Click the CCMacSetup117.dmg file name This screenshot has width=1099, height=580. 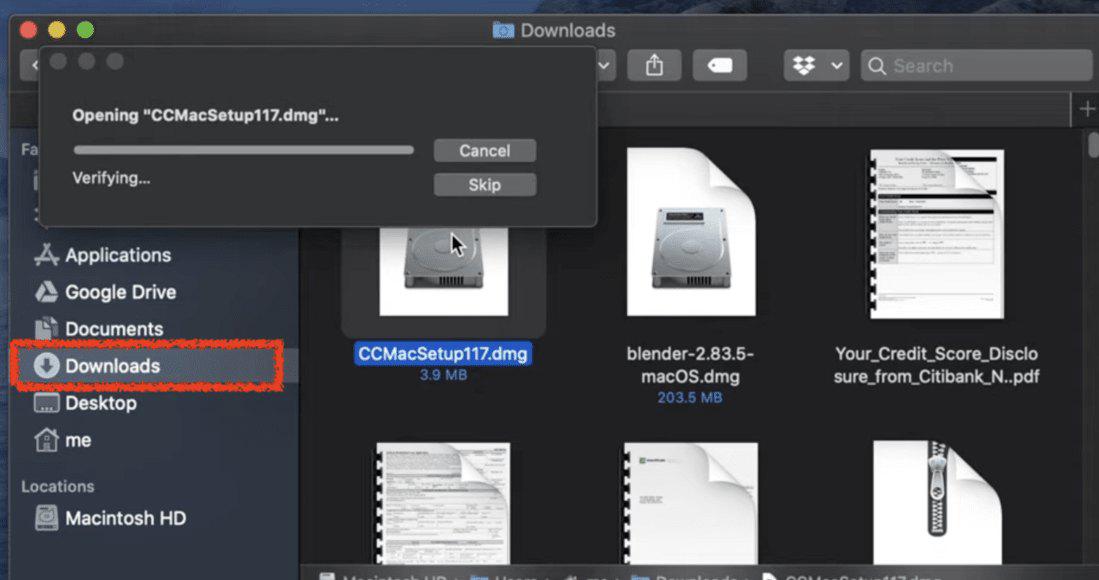click(443, 354)
